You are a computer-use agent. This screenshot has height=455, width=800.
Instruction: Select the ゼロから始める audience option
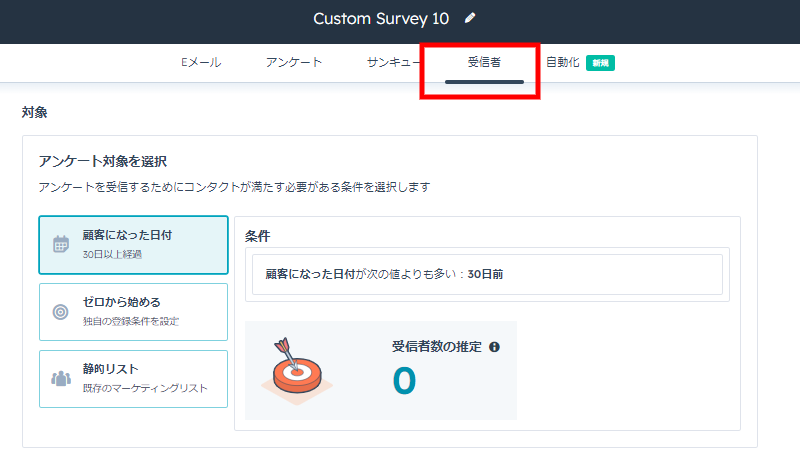tap(133, 312)
